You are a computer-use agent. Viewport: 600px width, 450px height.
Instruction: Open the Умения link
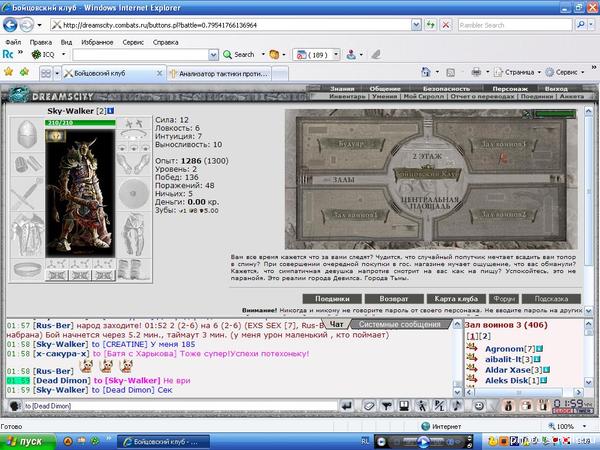[x=384, y=96]
